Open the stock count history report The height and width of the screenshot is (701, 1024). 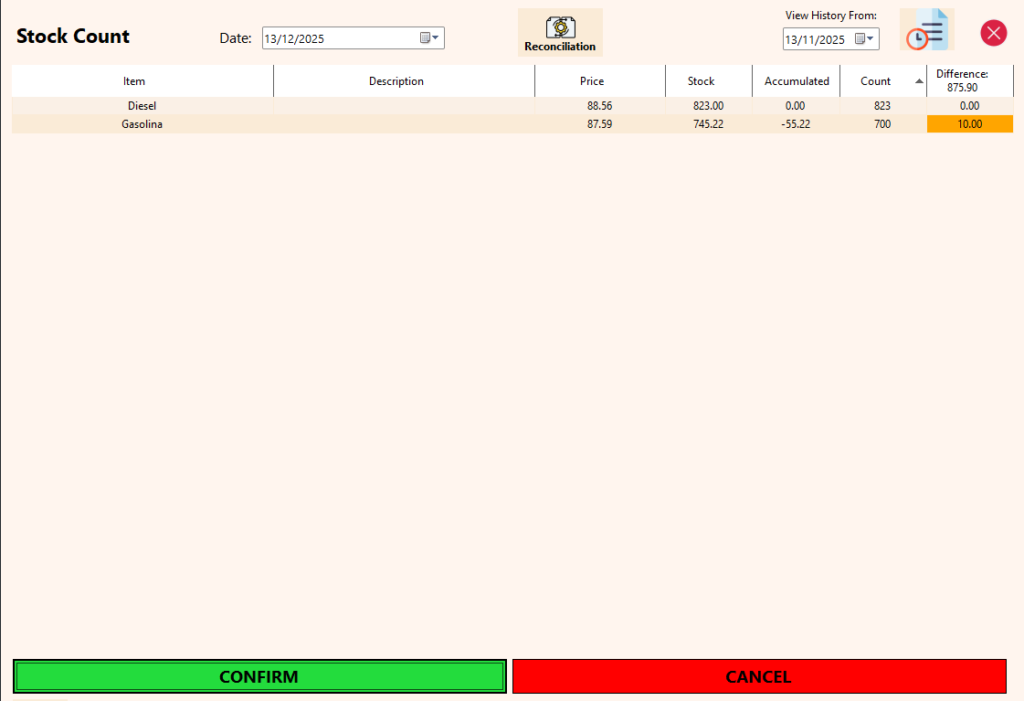926,30
